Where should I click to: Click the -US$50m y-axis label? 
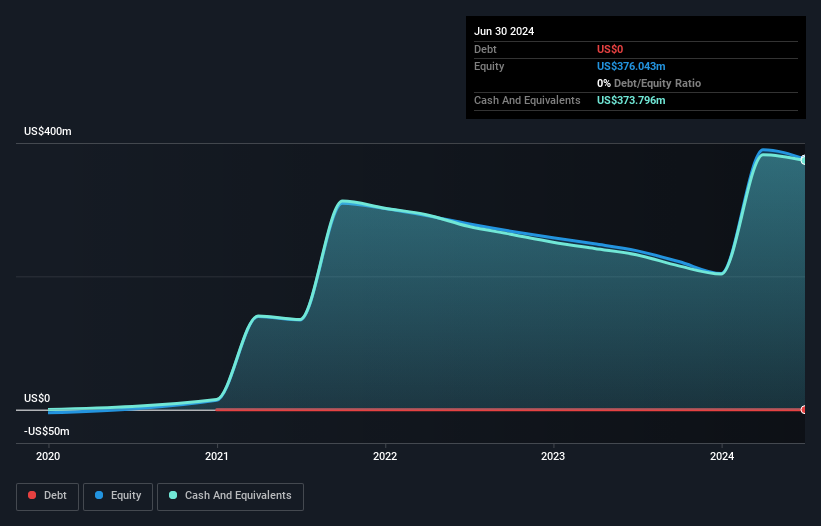point(47,431)
